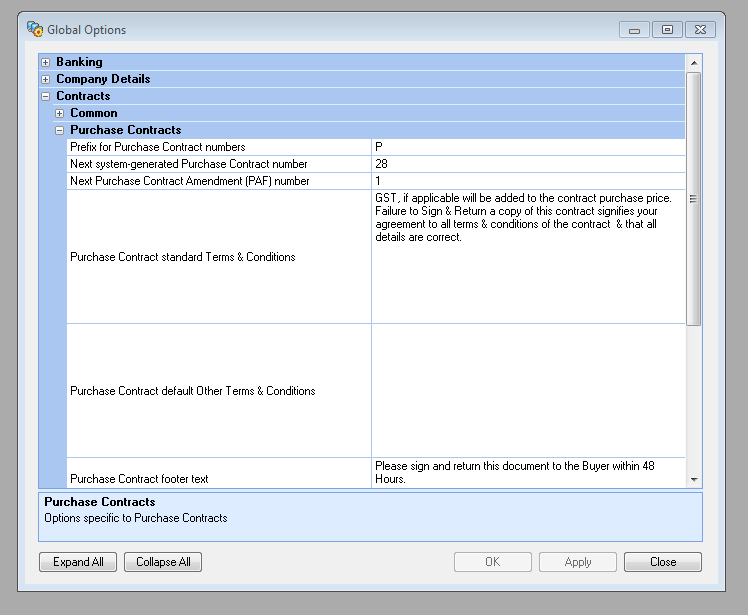Screen dimensions: 748x615
Task: Click the scroll down arrow
Action: pos(694,479)
